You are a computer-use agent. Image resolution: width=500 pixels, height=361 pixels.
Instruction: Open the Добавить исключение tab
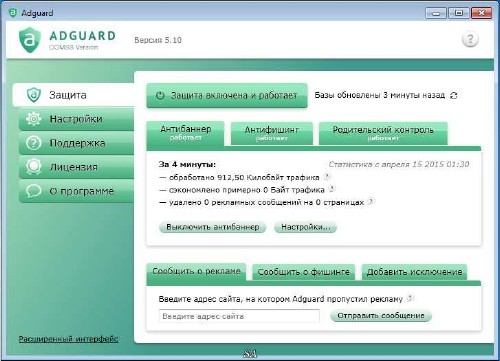coord(414,272)
